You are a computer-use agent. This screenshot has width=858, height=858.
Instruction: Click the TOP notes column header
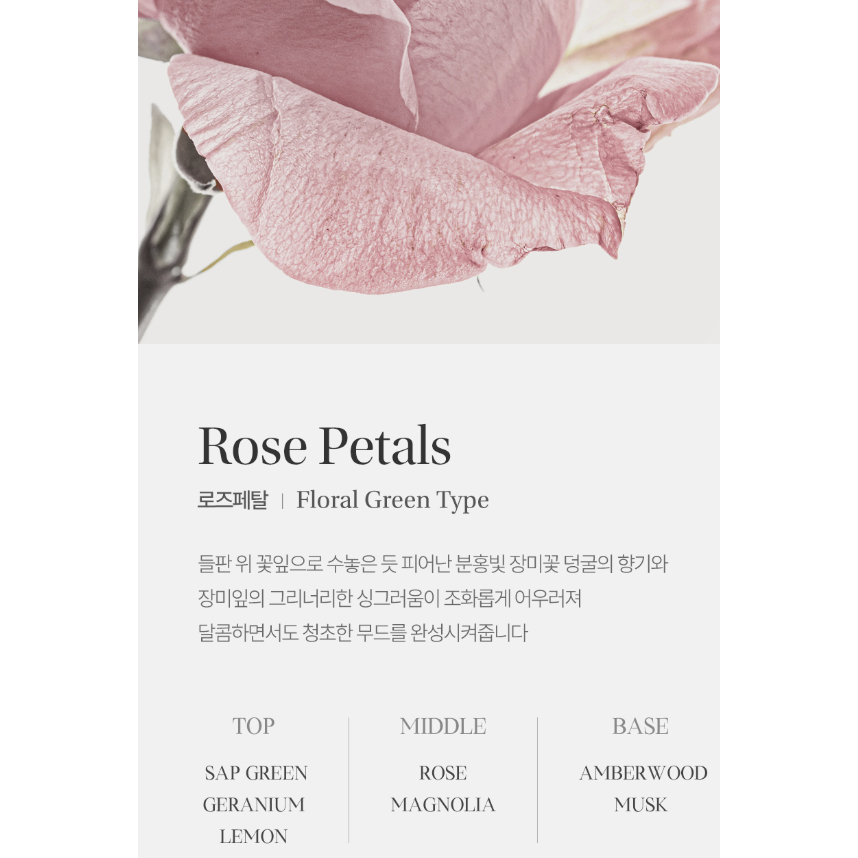[x=253, y=726]
